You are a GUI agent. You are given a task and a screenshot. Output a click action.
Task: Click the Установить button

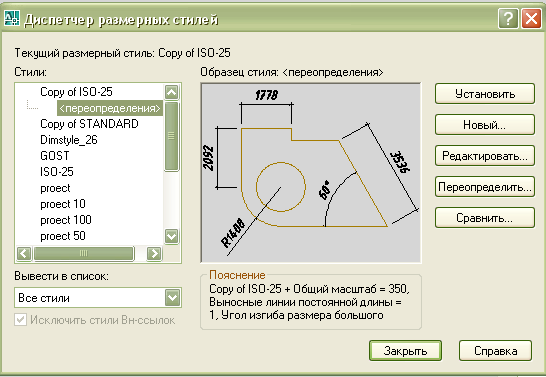pyautogui.click(x=485, y=94)
